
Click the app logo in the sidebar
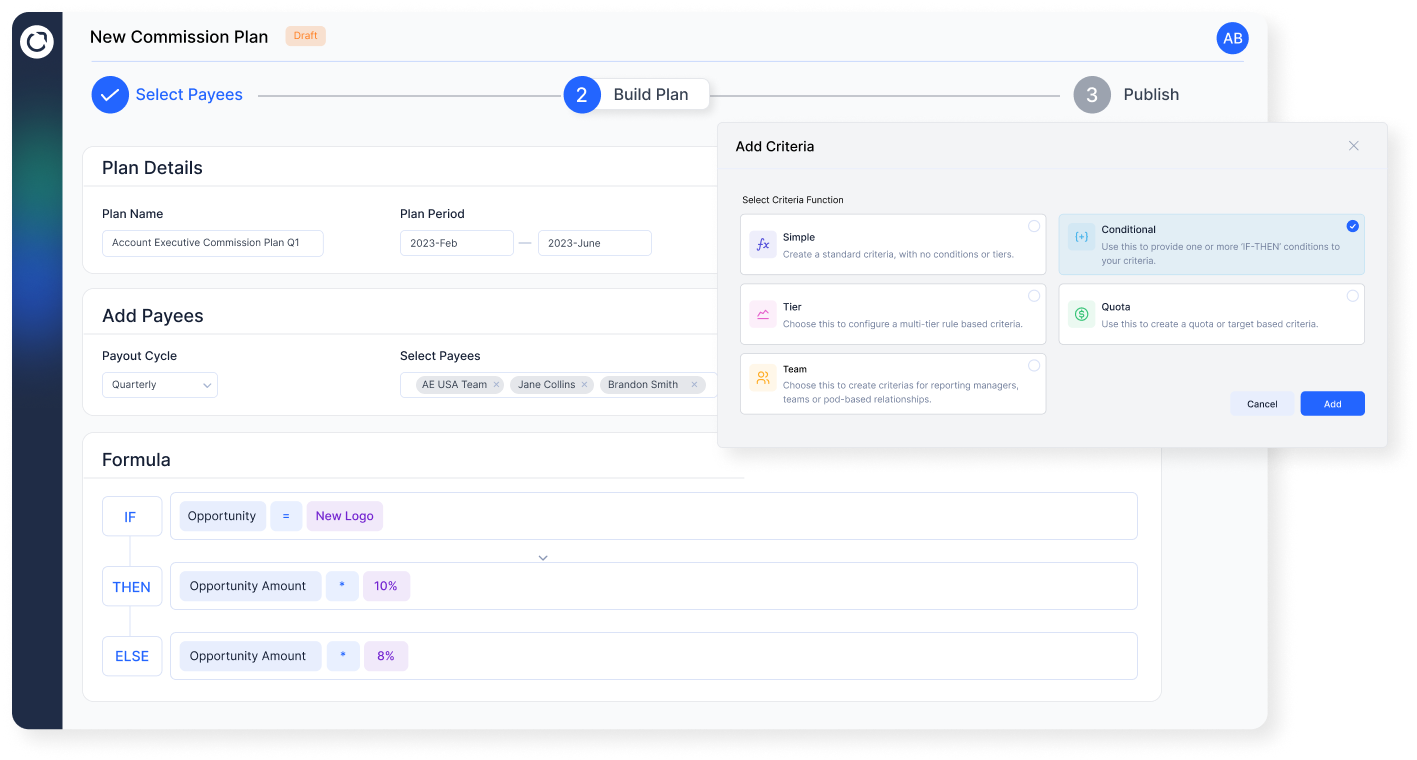37,41
